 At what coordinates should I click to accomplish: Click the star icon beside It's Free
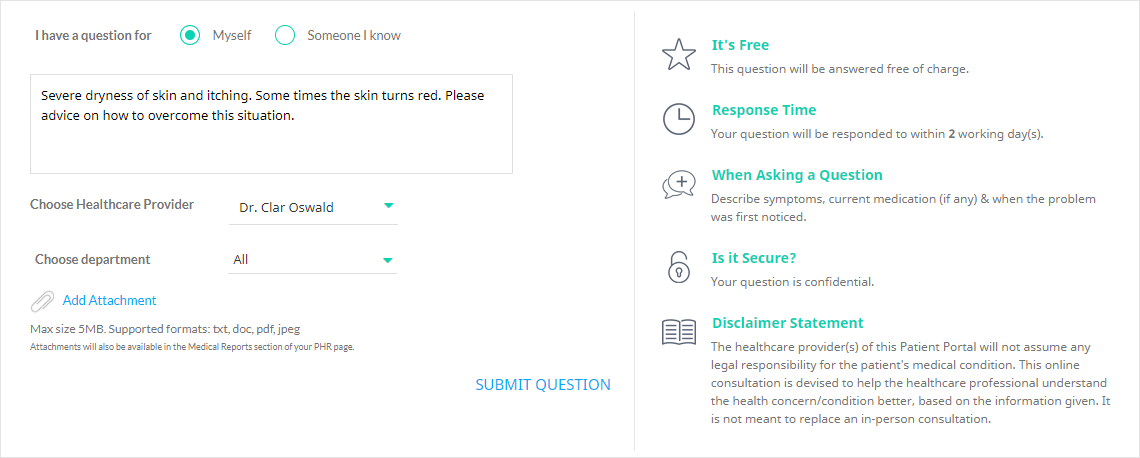point(678,56)
